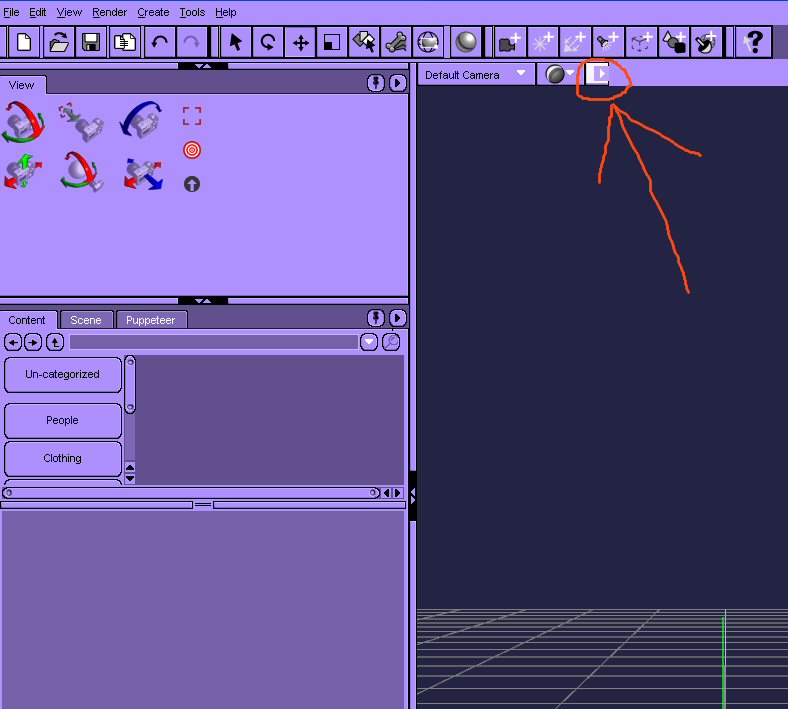The height and width of the screenshot is (709, 788).
Task: Create a new distant light
Action: tap(575, 42)
